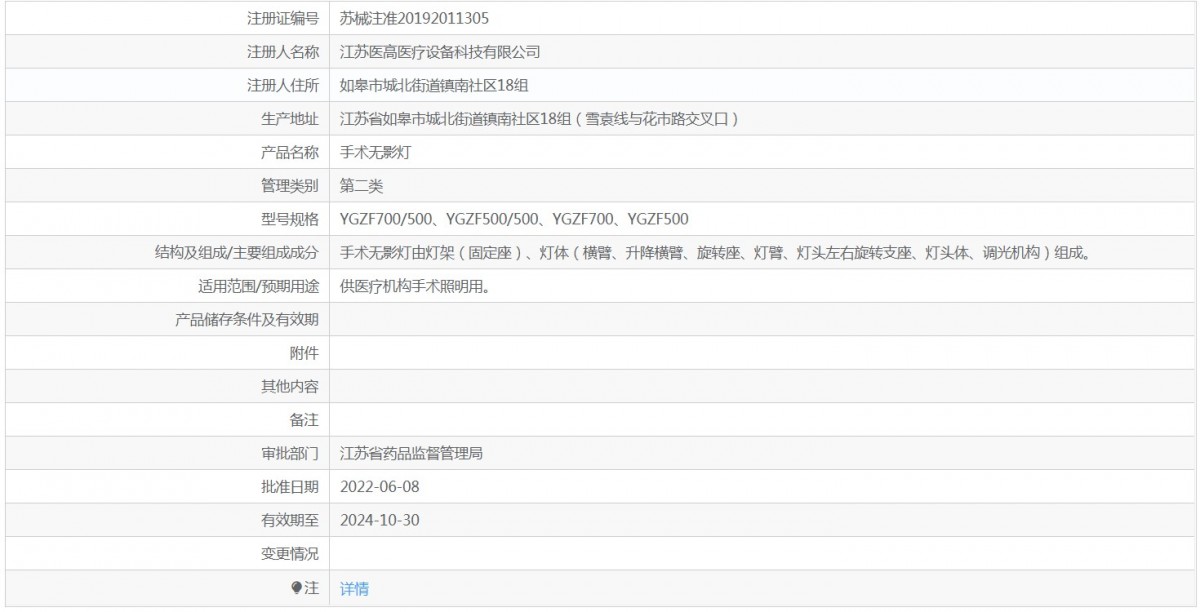Click the 注册人名称 label
Image resolution: width=1200 pixels, height=612 pixels.
point(283,52)
